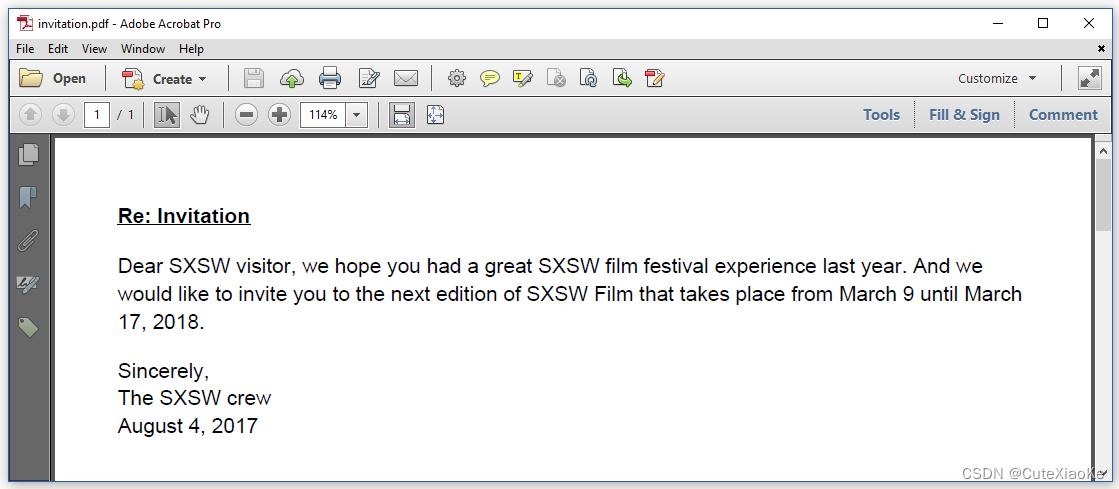Screen dimensions: 1119x489
Task: Switch to read mode full-screen icon
Action: pyautogui.click(x=1090, y=79)
